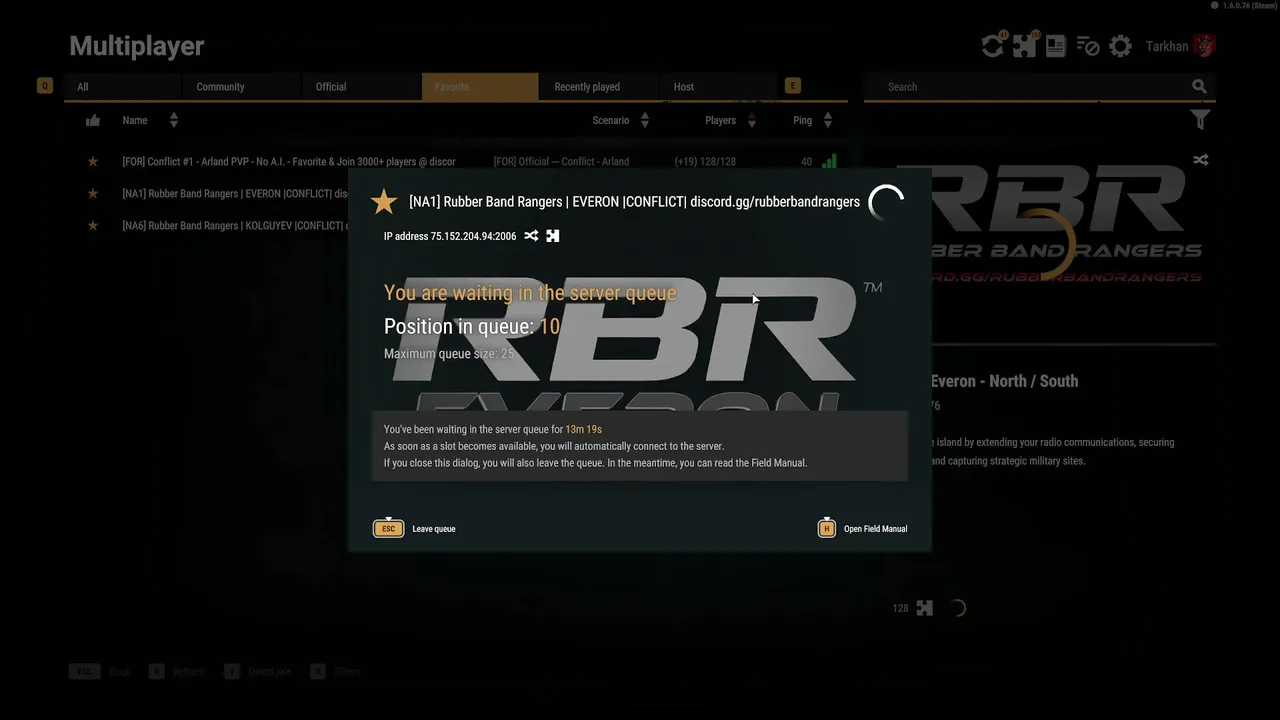
Task: Sort server list by Name arrows
Action: (173, 120)
